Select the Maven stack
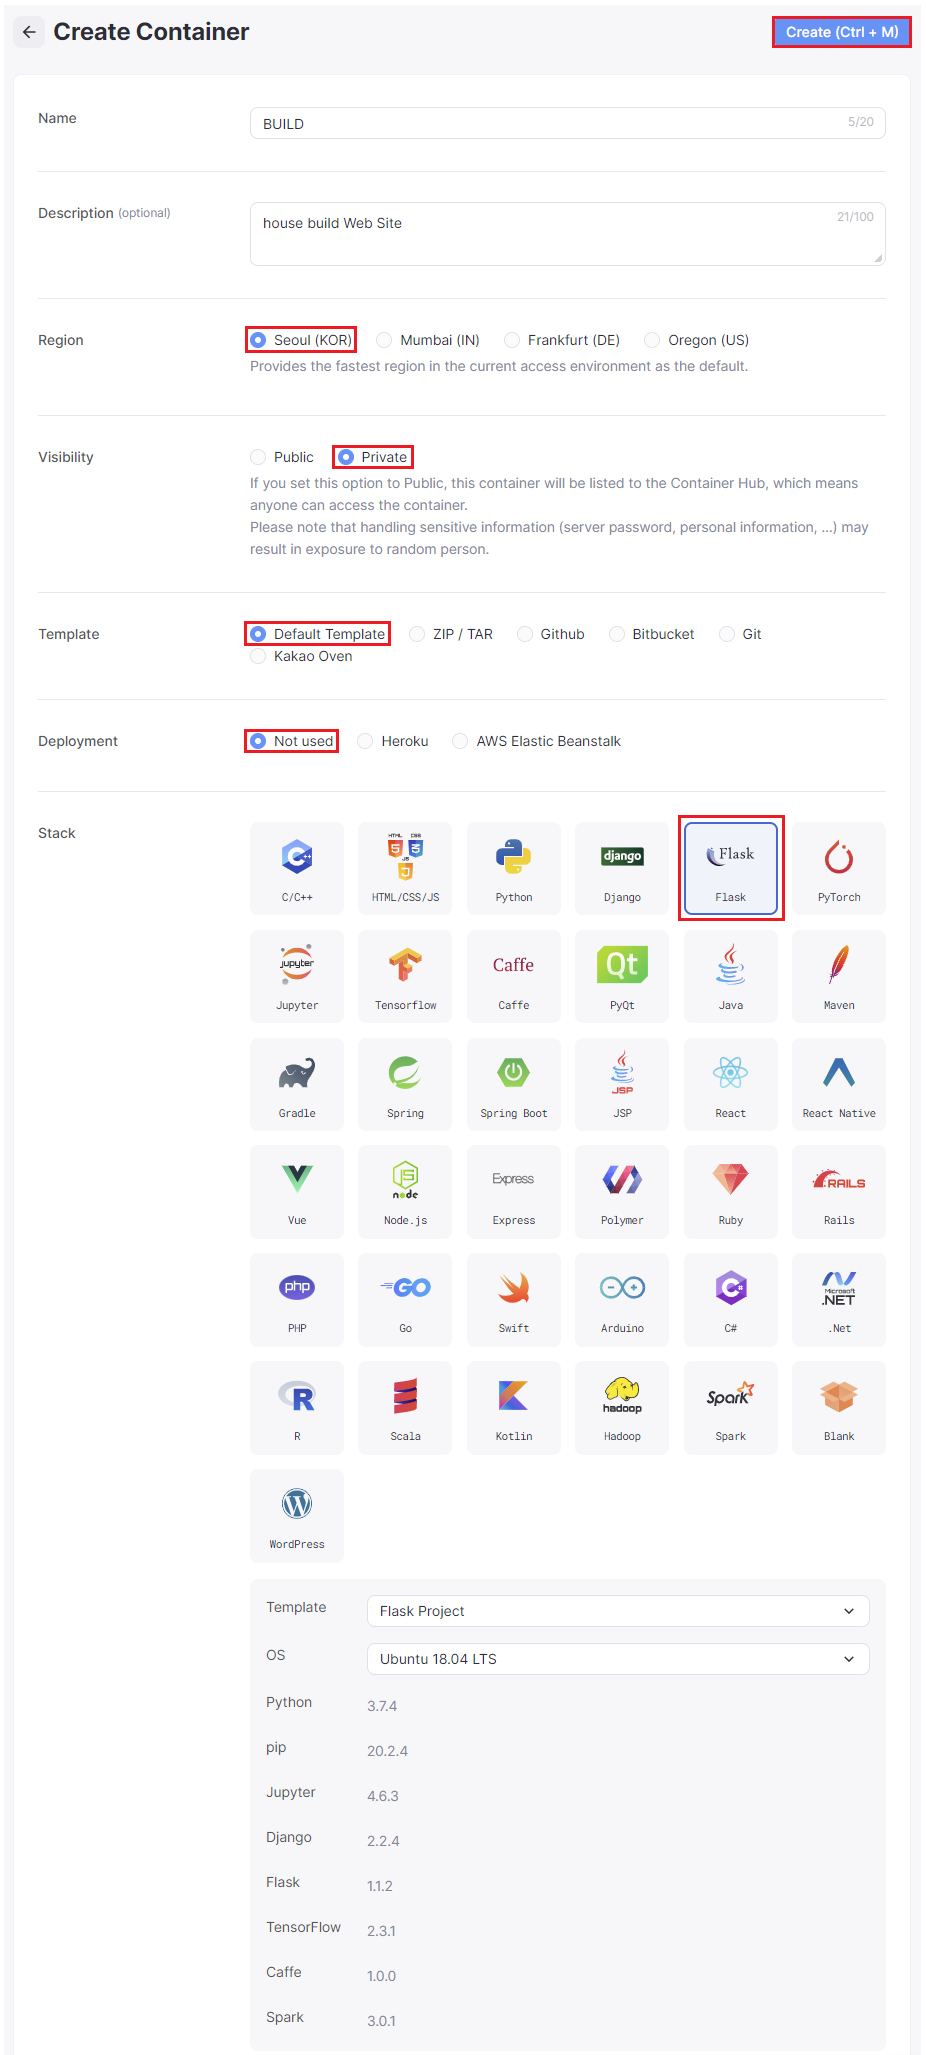926x2055 pixels. 839,976
